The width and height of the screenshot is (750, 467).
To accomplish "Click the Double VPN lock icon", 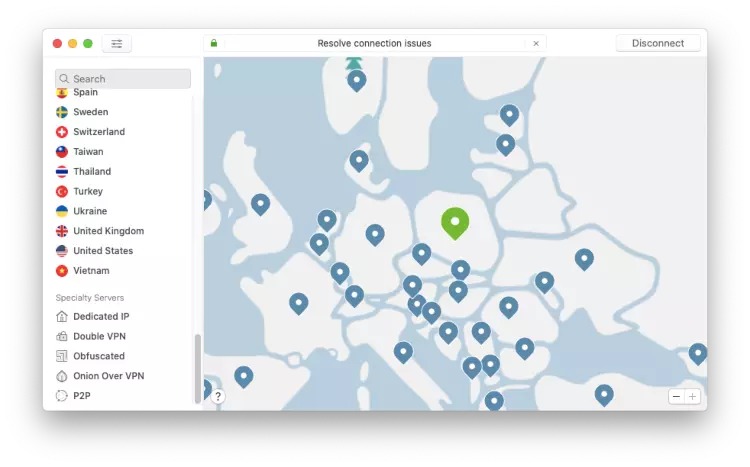I will (x=62, y=336).
